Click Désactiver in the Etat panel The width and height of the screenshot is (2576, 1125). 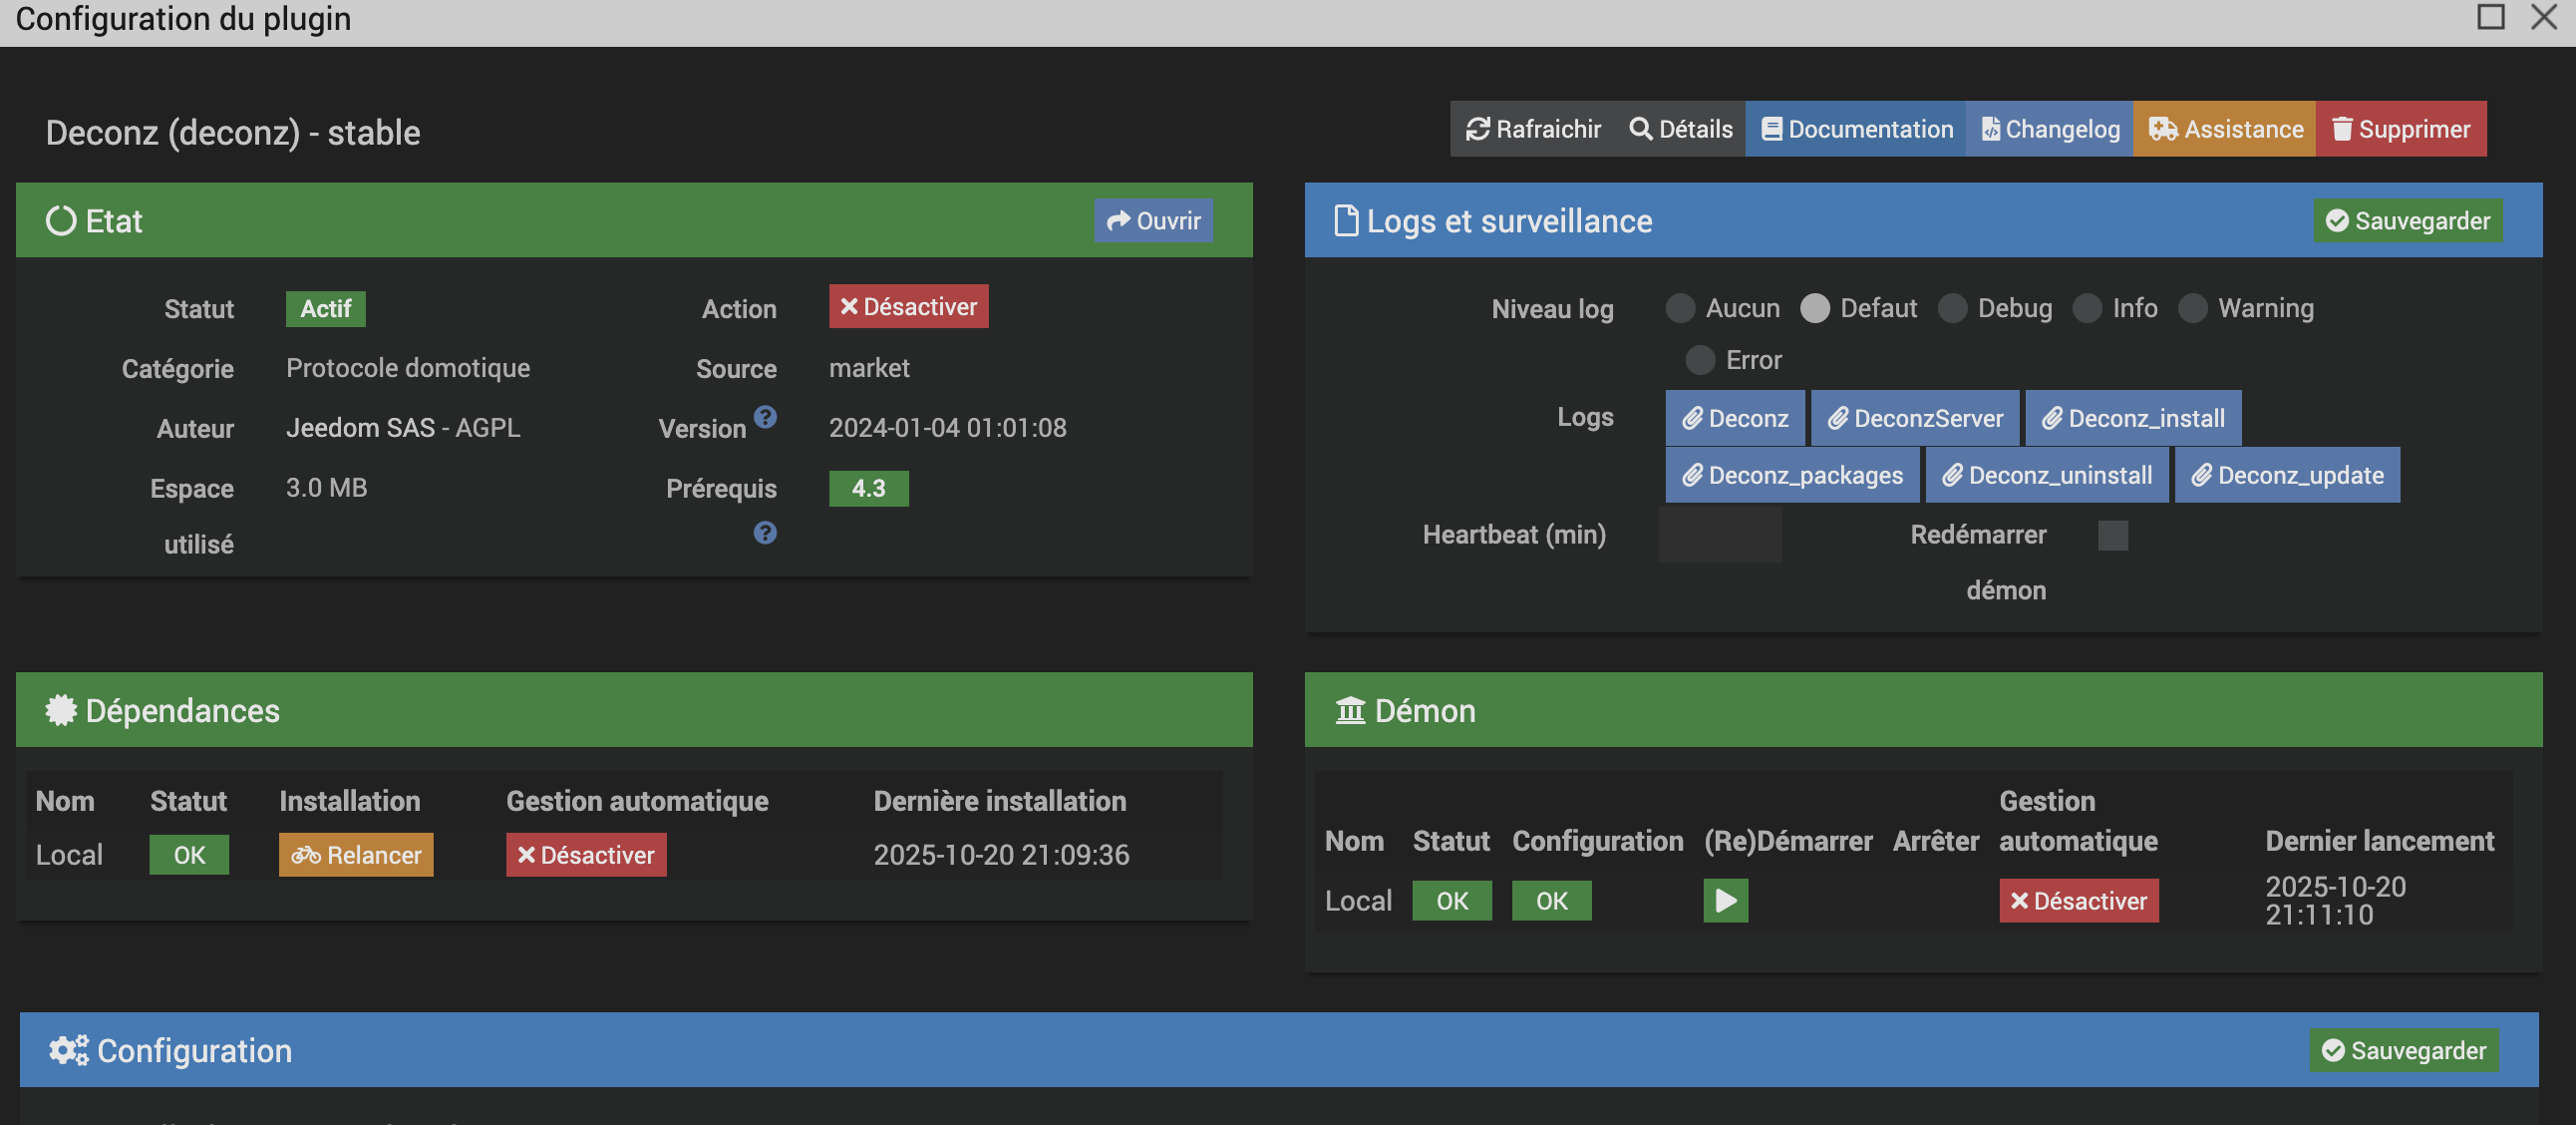click(x=908, y=306)
